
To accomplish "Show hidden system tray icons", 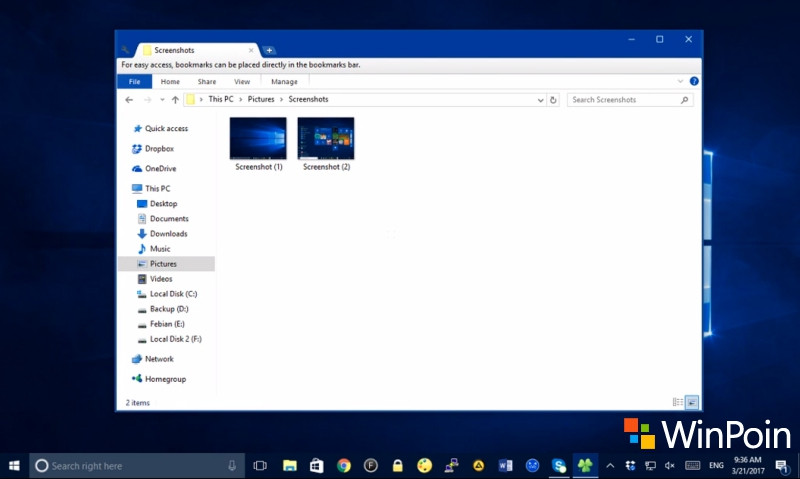I will pyautogui.click(x=610, y=466).
